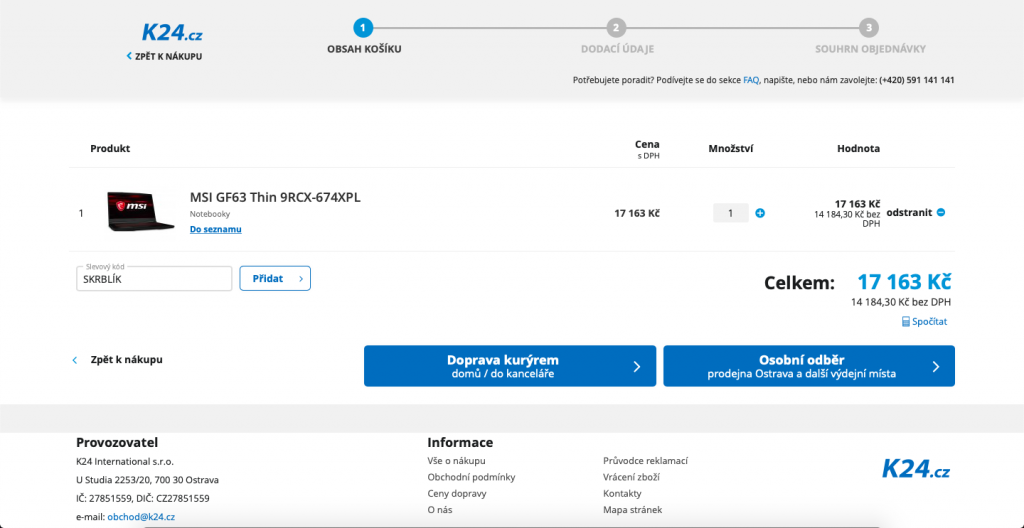This screenshot has width=1024, height=528.
Task: Click the 'Spočítat' calculator link
Action: [924, 322]
